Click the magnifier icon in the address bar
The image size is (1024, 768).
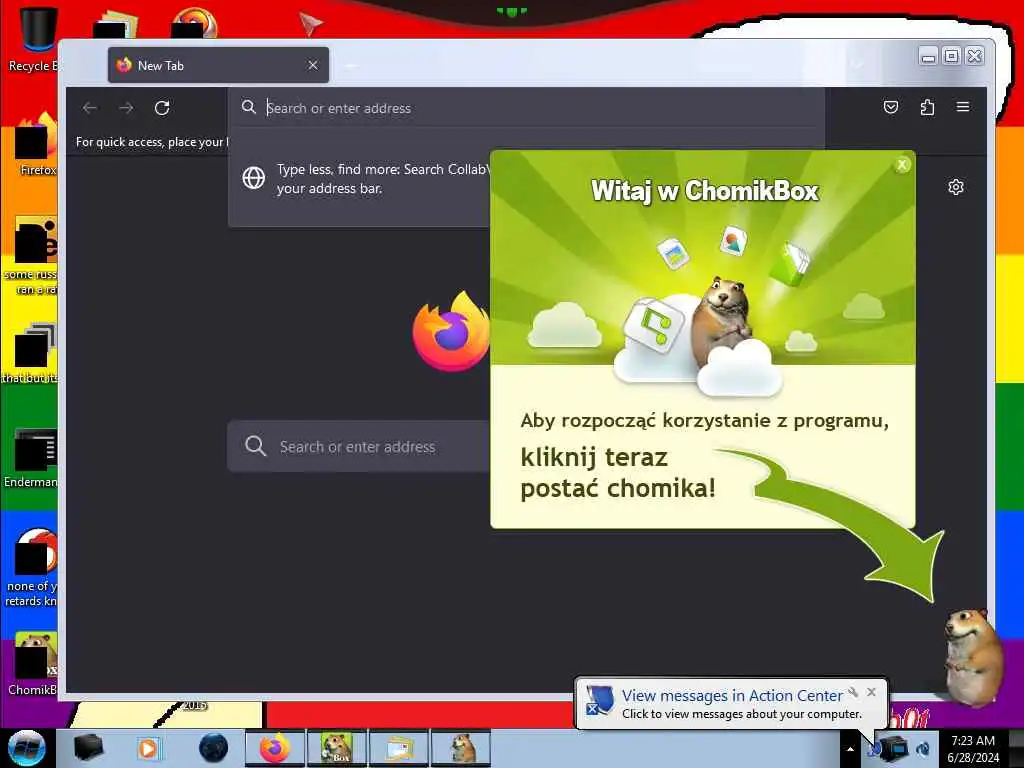click(x=249, y=107)
